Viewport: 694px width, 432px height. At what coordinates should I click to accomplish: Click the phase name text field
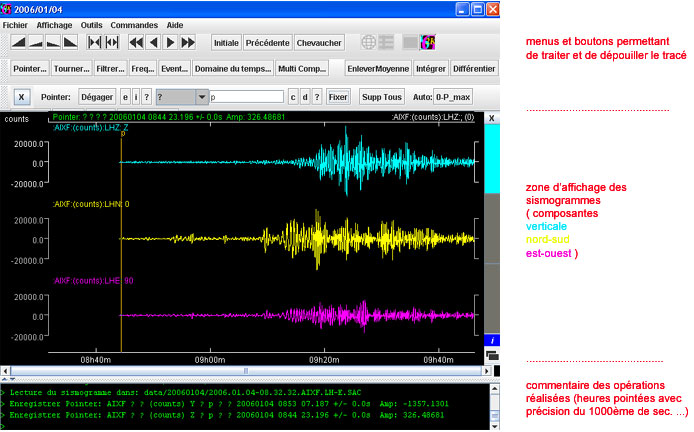(x=246, y=96)
